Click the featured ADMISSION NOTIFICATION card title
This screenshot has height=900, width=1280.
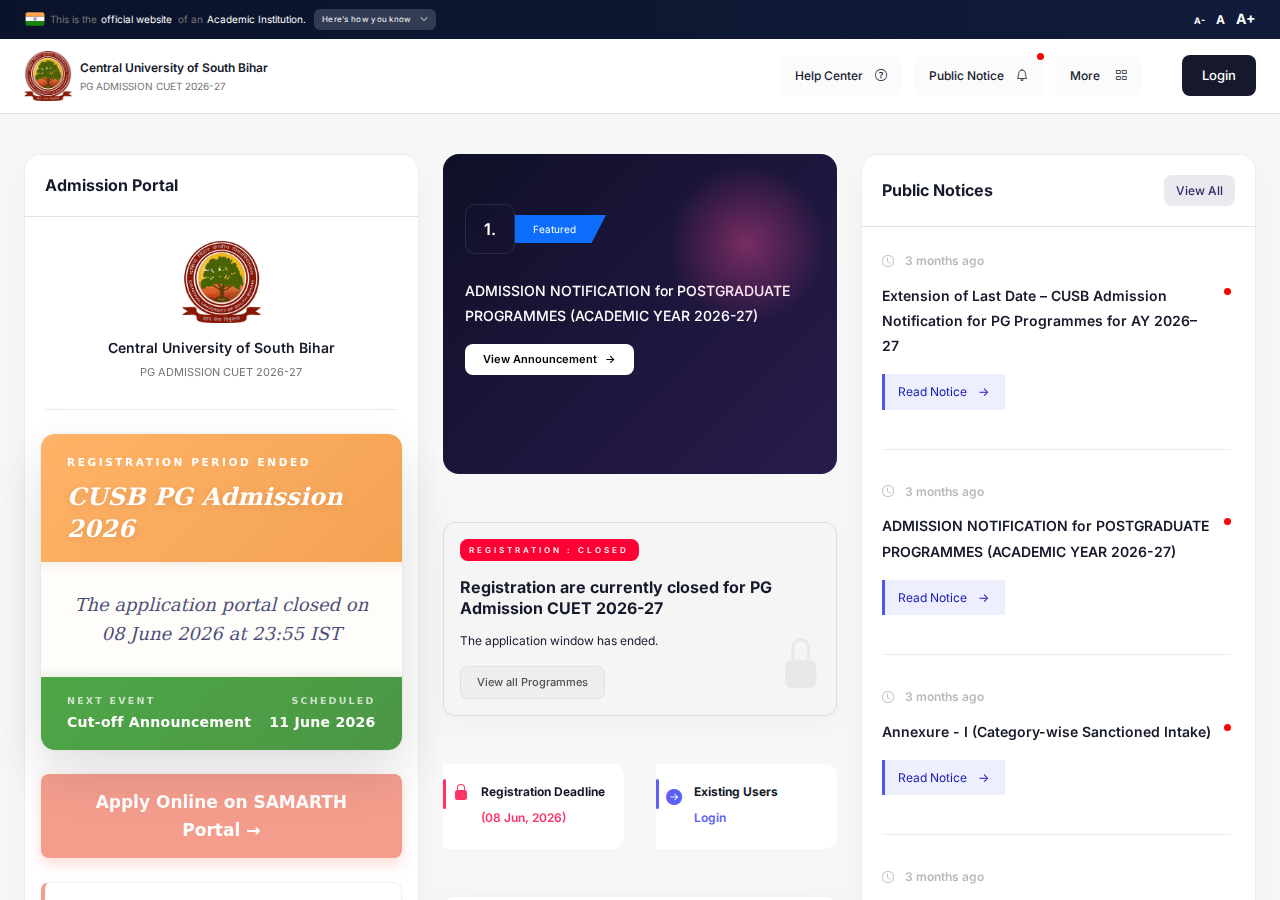click(x=628, y=303)
